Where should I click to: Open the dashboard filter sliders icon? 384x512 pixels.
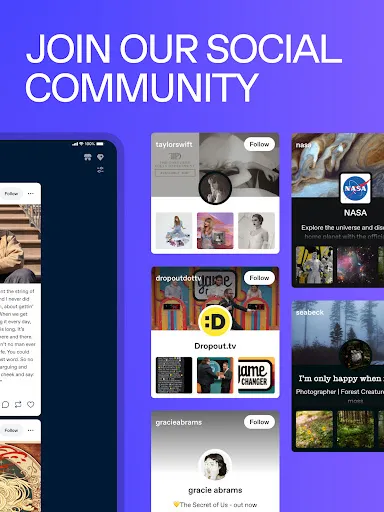(100, 170)
